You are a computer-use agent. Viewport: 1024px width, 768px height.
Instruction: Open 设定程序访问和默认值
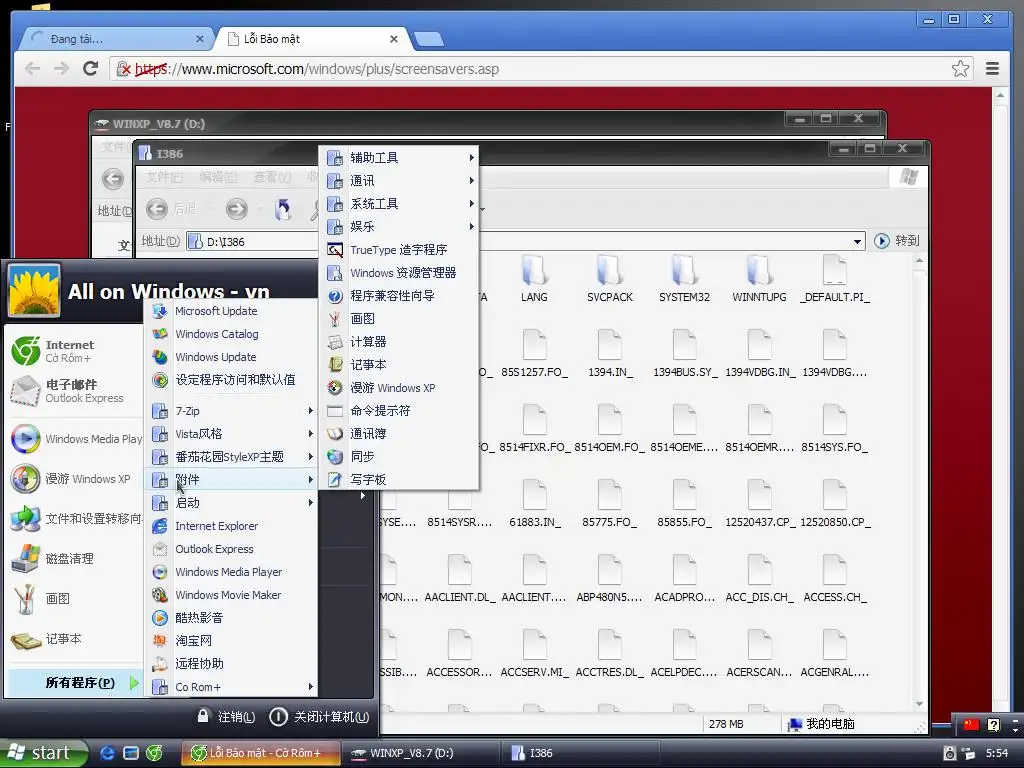[232, 380]
